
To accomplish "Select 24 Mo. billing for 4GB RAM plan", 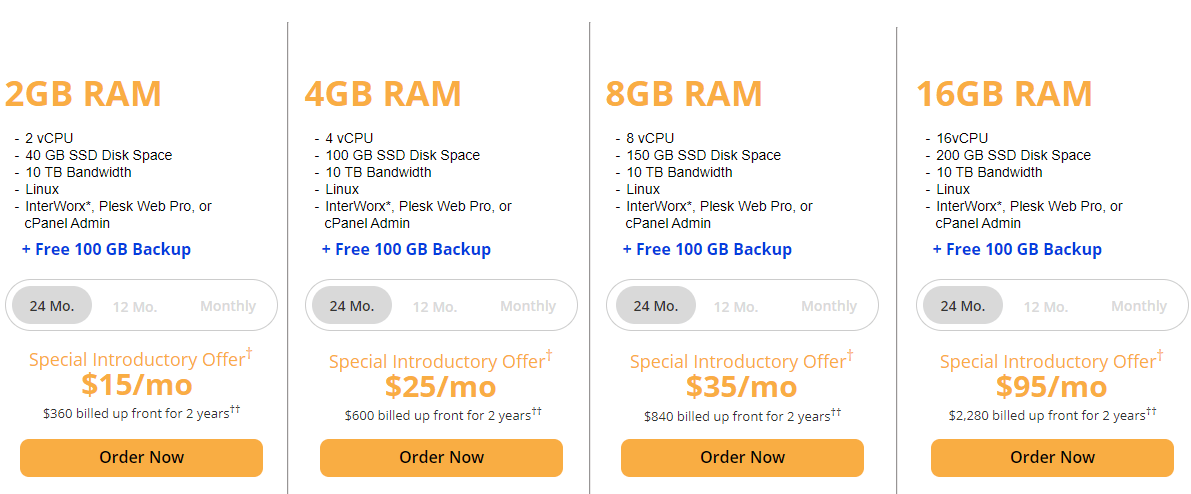I will click(352, 306).
